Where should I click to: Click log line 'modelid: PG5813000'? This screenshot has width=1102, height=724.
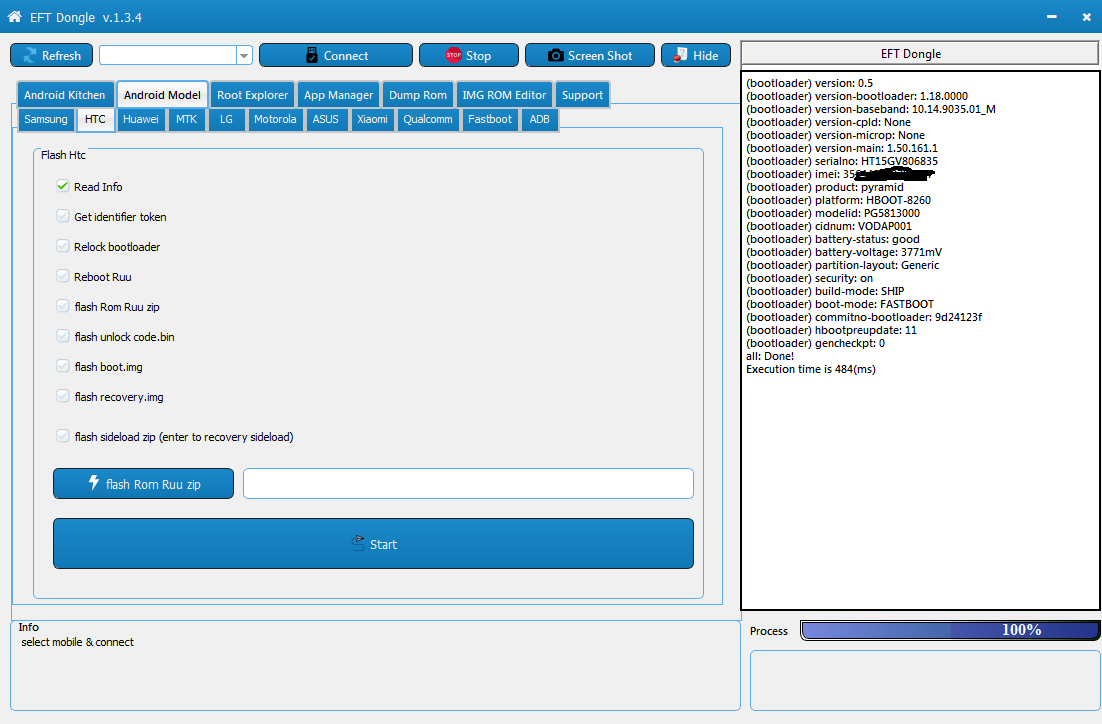coord(833,213)
